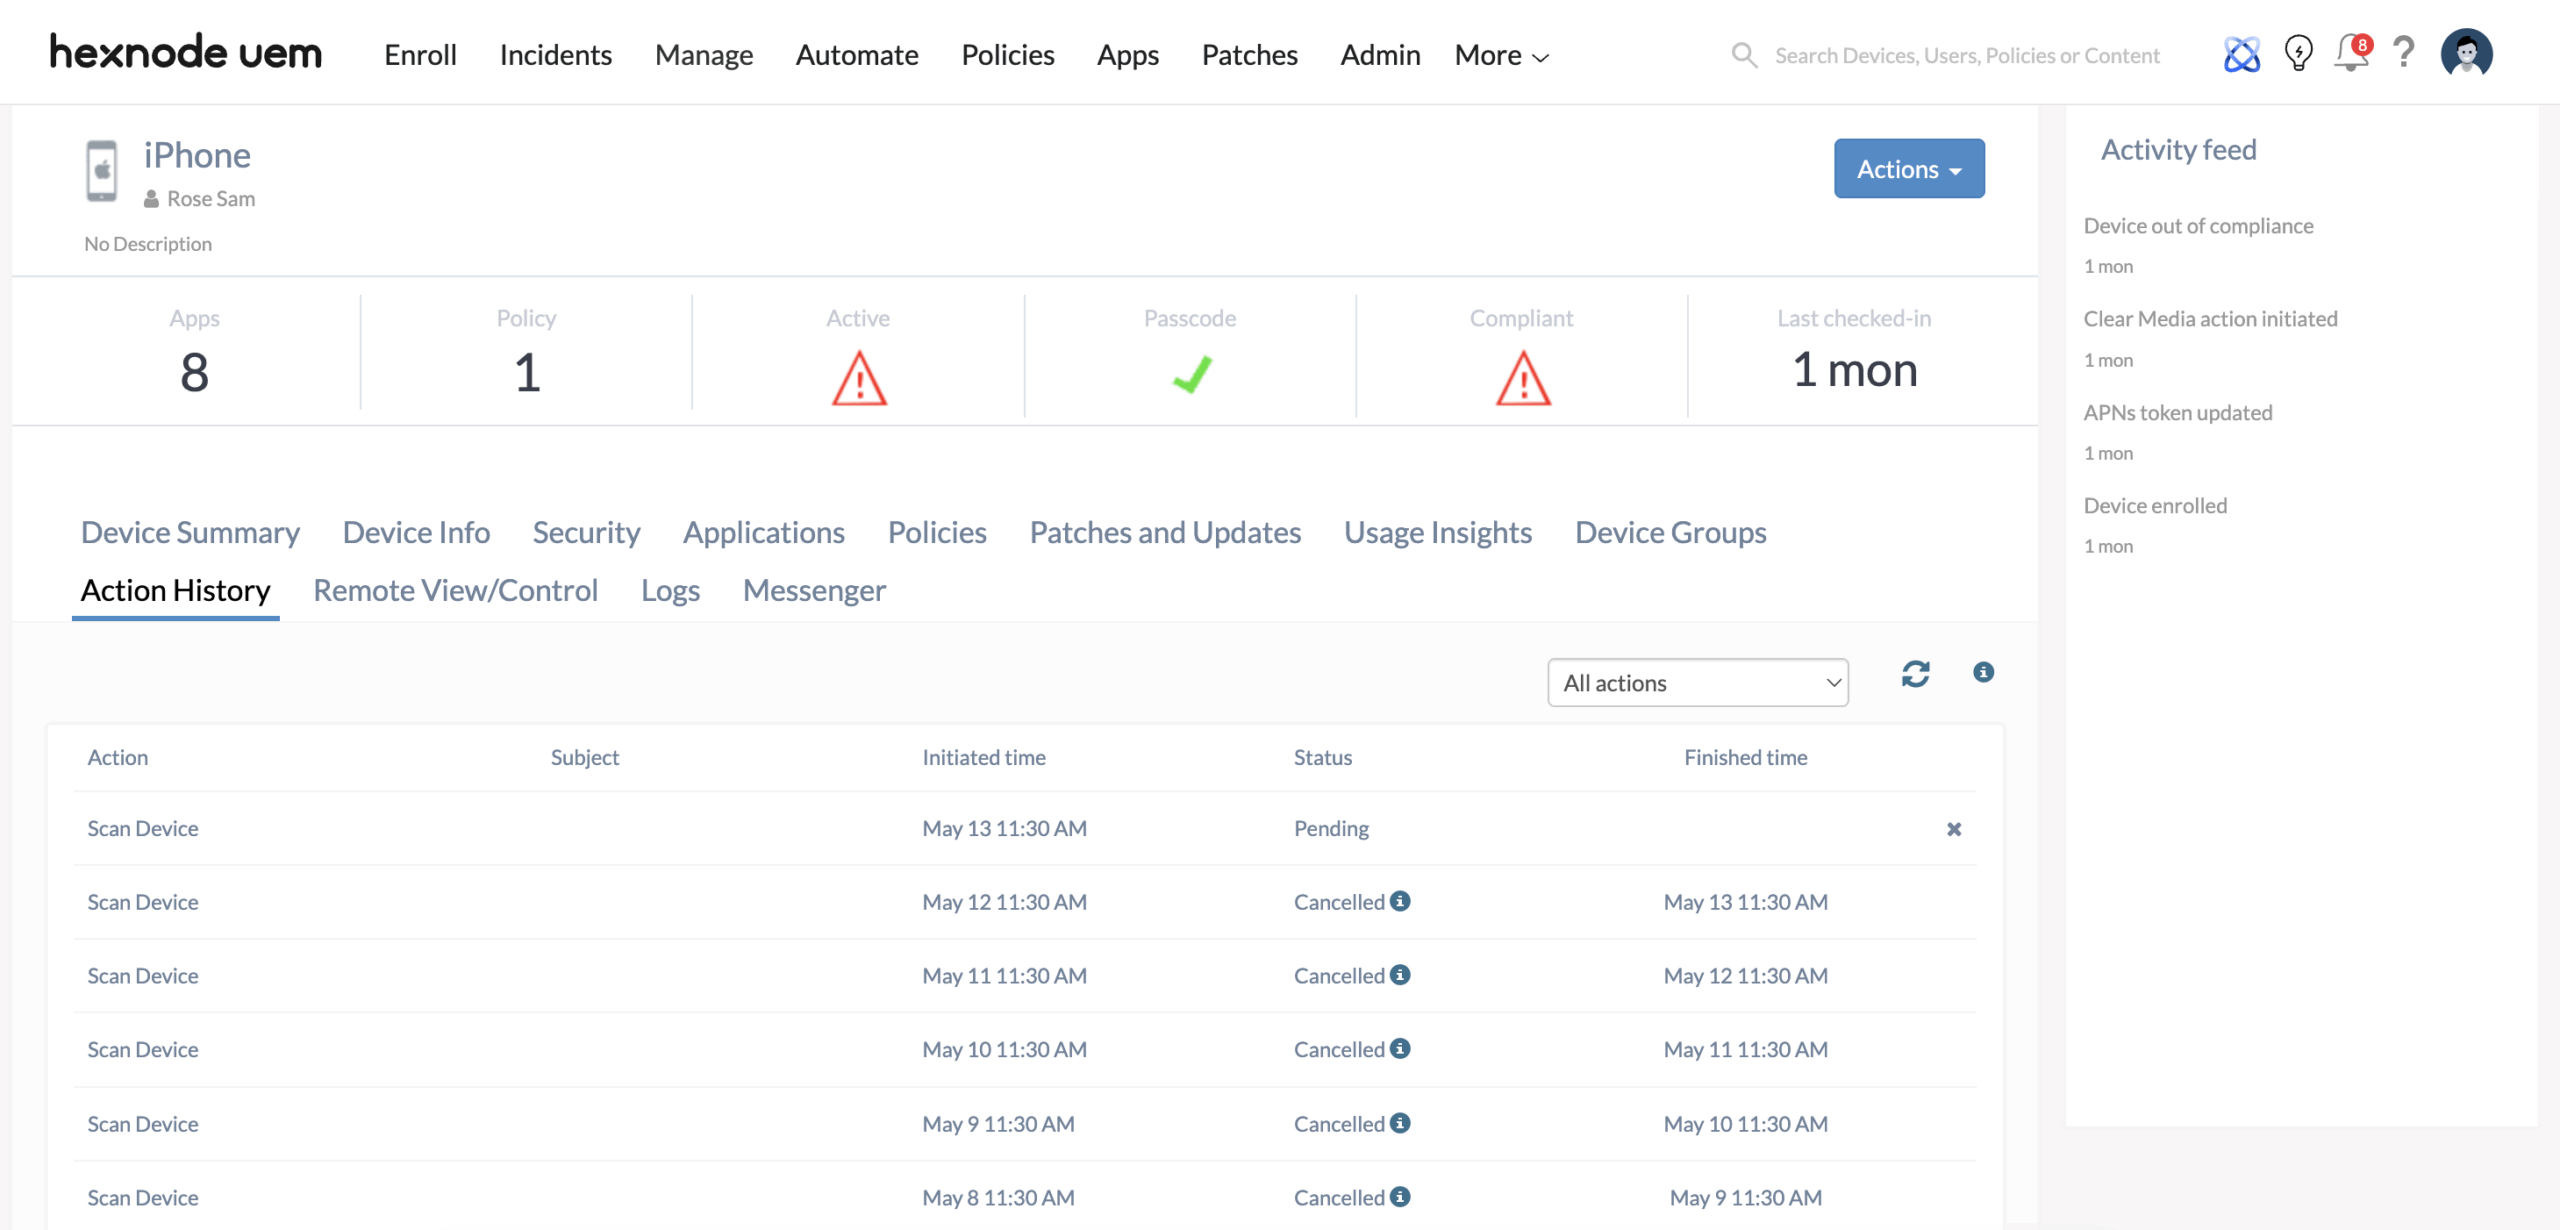2560x1230 pixels.
Task: Click Device out of compliance feed entry
Action: click(x=2198, y=226)
